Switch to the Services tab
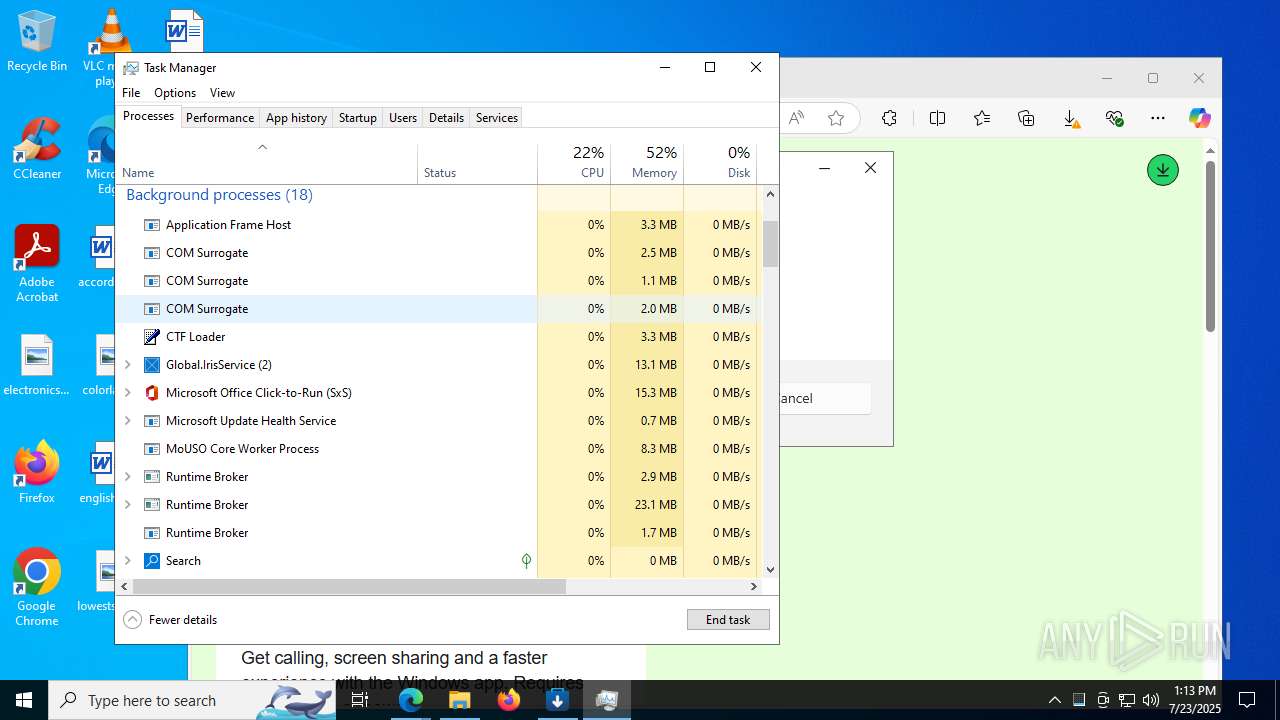1280x720 pixels. [x=497, y=118]
